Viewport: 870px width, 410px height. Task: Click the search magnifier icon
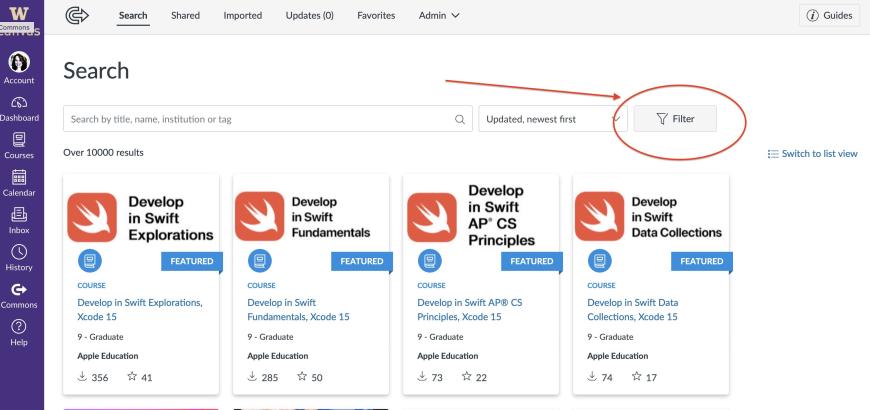click(459, 119)
